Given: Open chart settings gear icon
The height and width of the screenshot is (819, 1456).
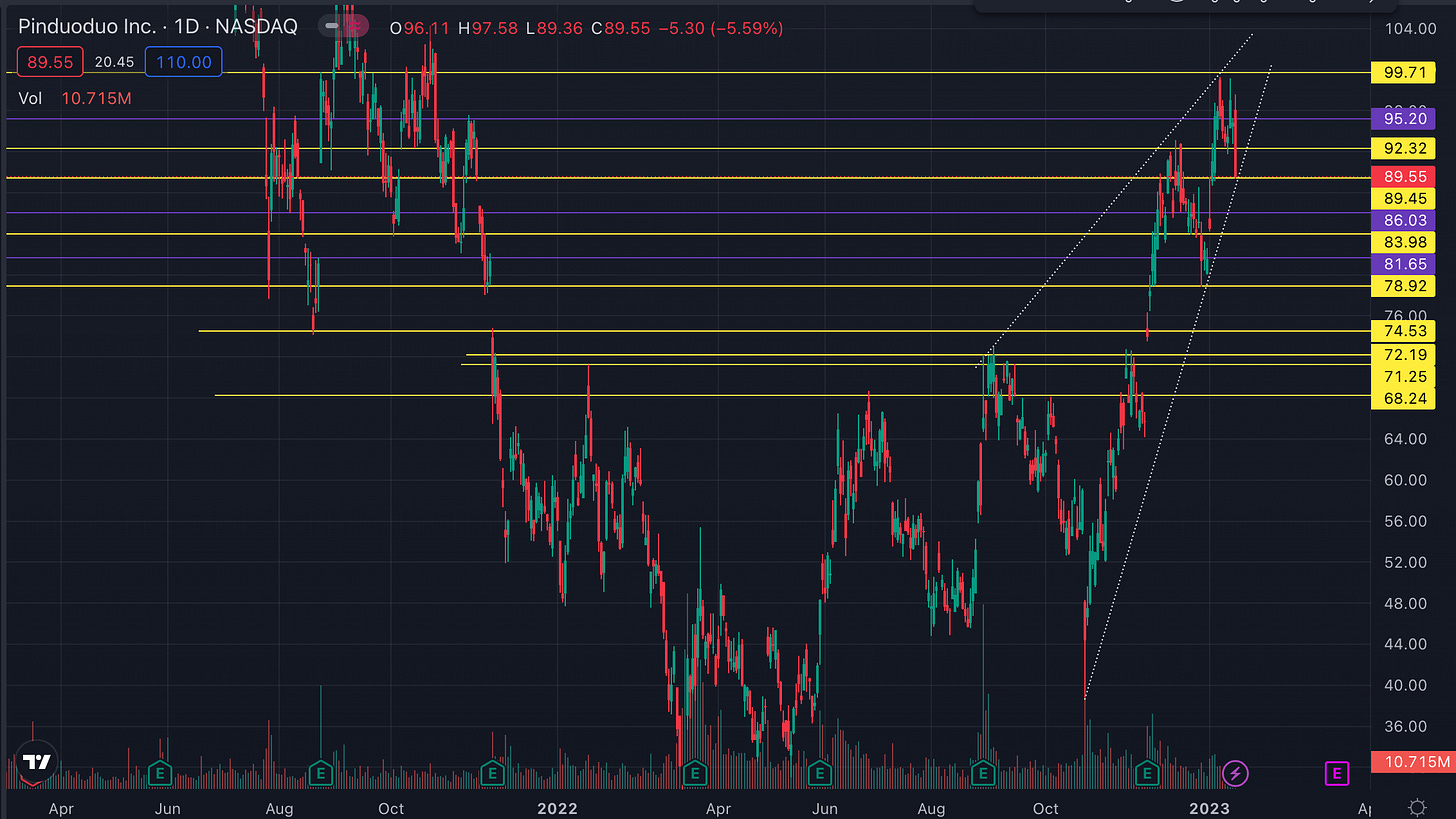Looking at the screenshot, I should [1416, 807].
